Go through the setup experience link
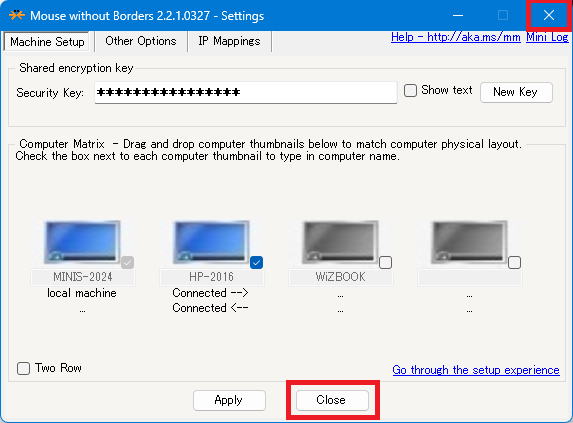573x423 pixels. 476,370
